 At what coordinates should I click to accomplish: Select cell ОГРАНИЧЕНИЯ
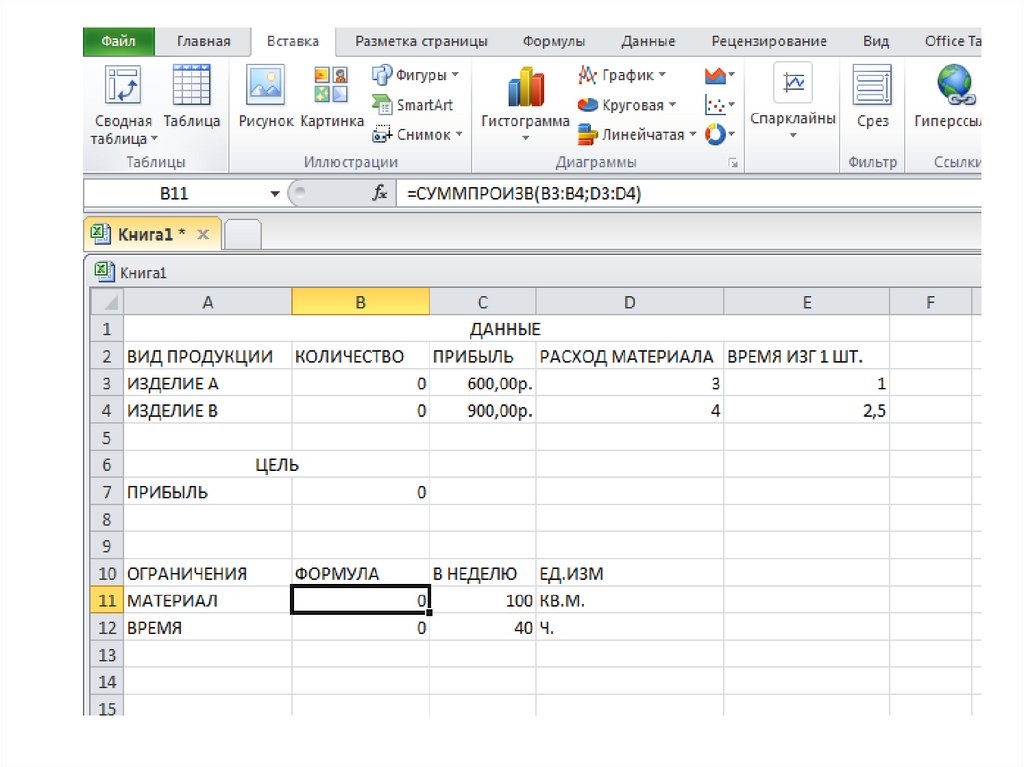point(208,574)
